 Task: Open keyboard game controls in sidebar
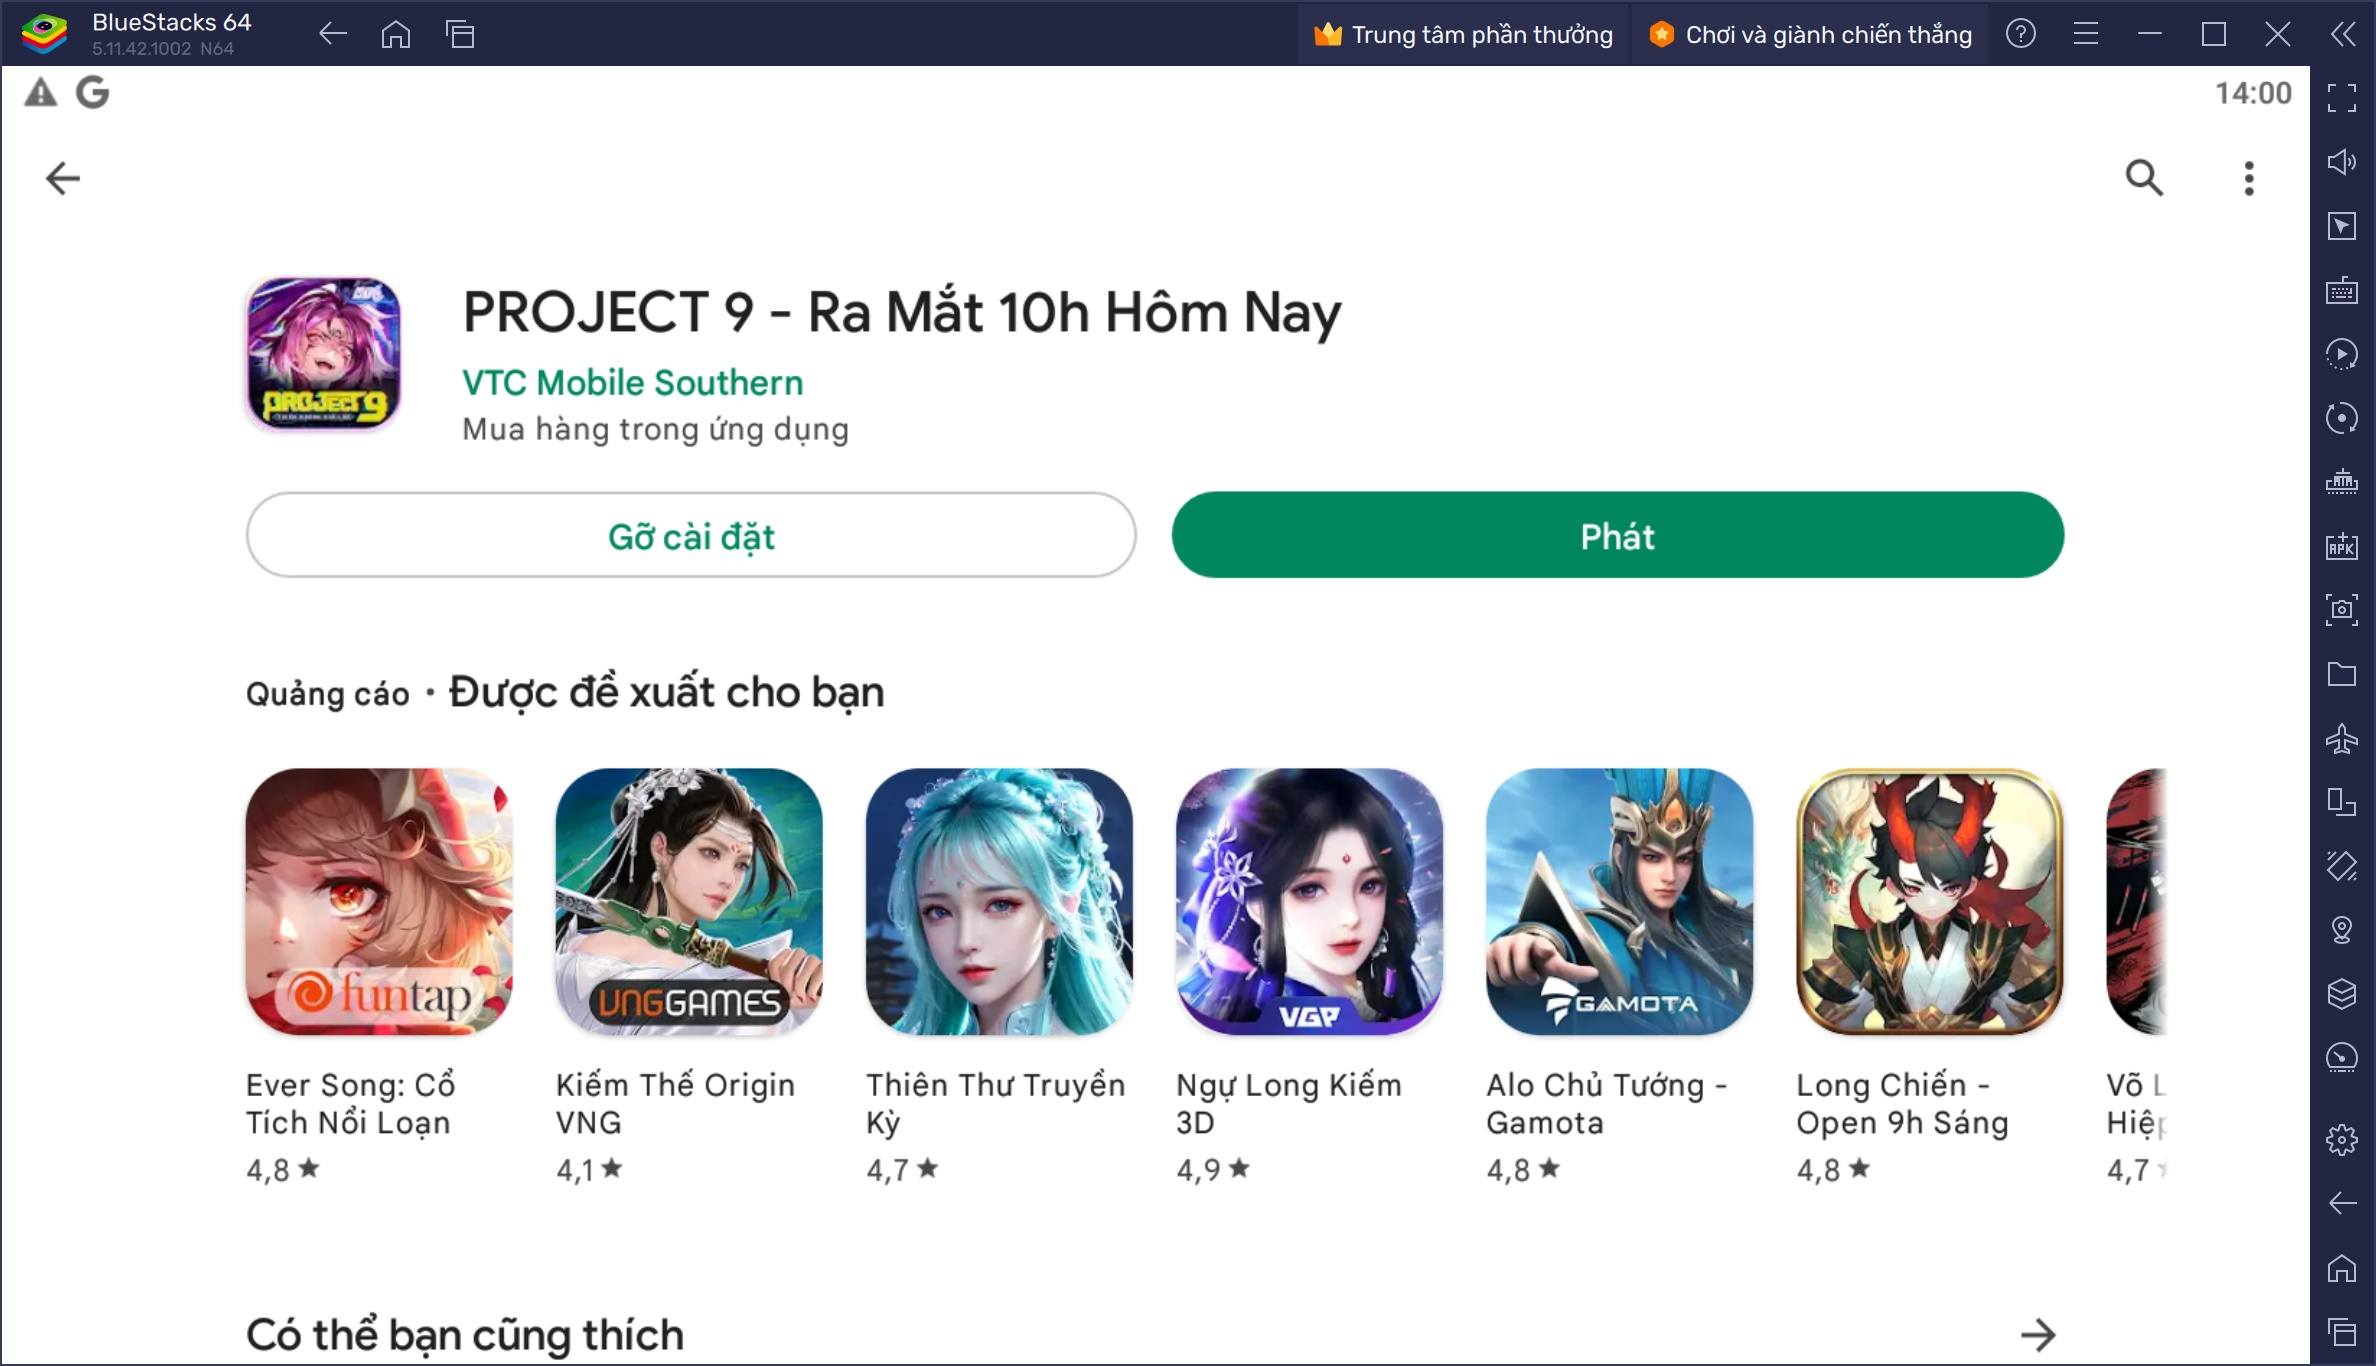click(2341, 290)
